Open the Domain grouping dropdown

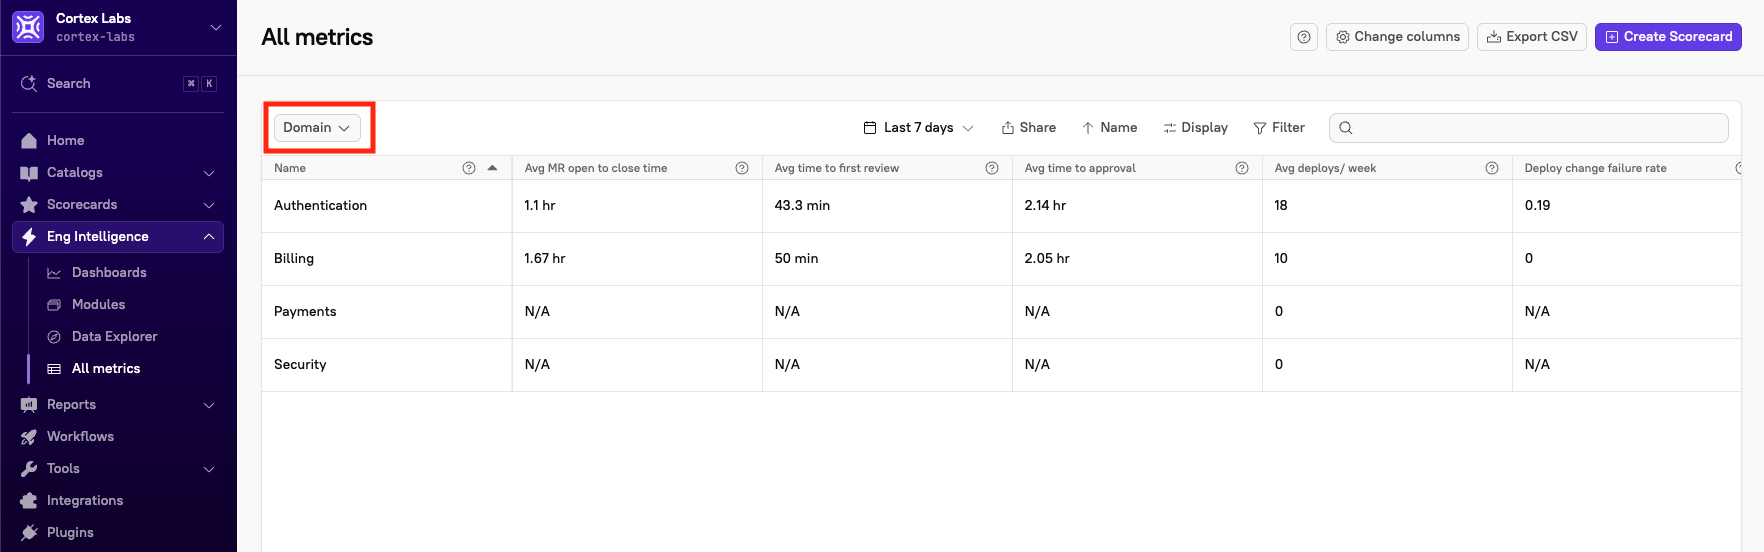(x=317, y=128)
